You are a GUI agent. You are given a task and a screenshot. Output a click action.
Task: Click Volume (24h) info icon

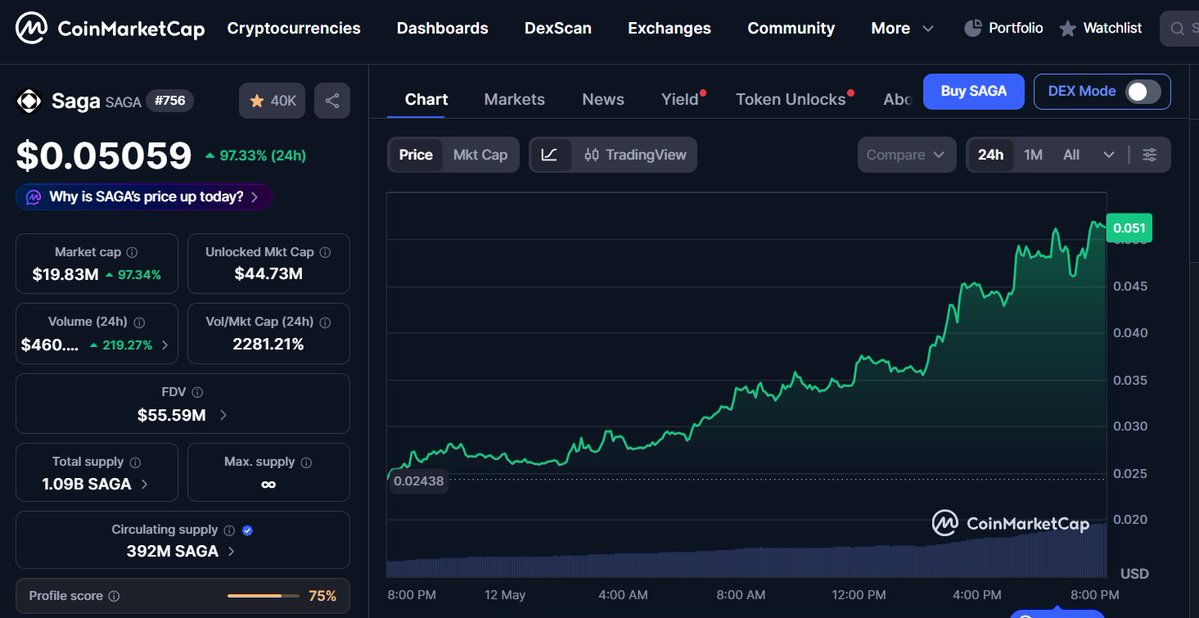[140, 323]
